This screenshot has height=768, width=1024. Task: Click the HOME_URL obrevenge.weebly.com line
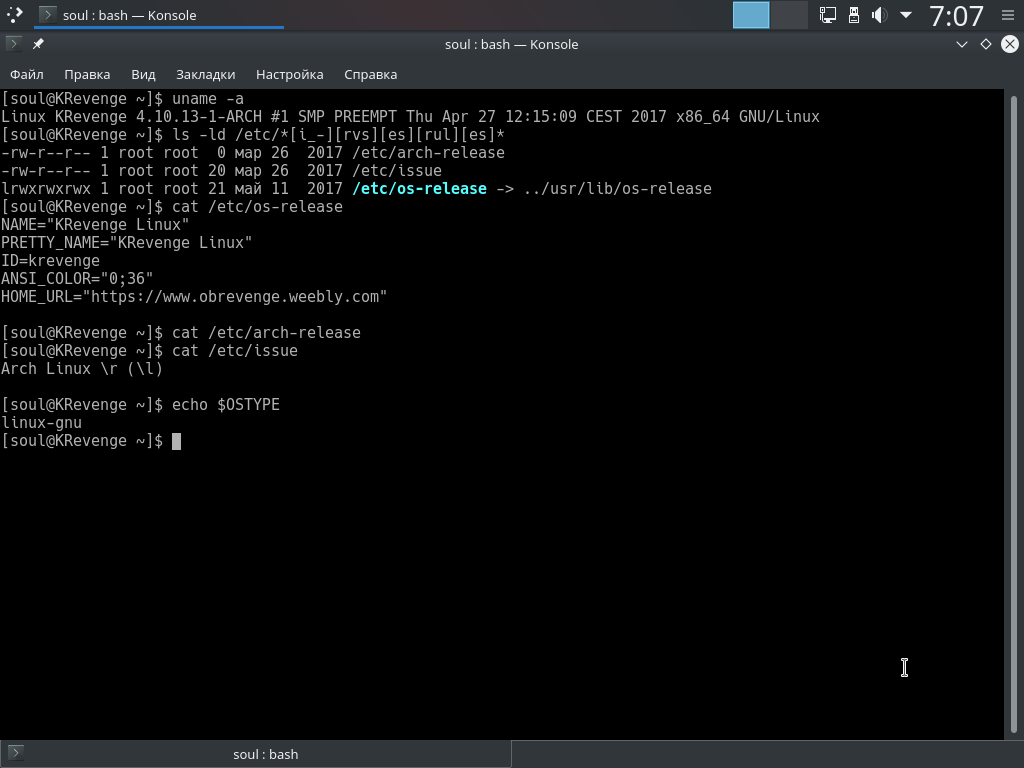coord(194,296)
